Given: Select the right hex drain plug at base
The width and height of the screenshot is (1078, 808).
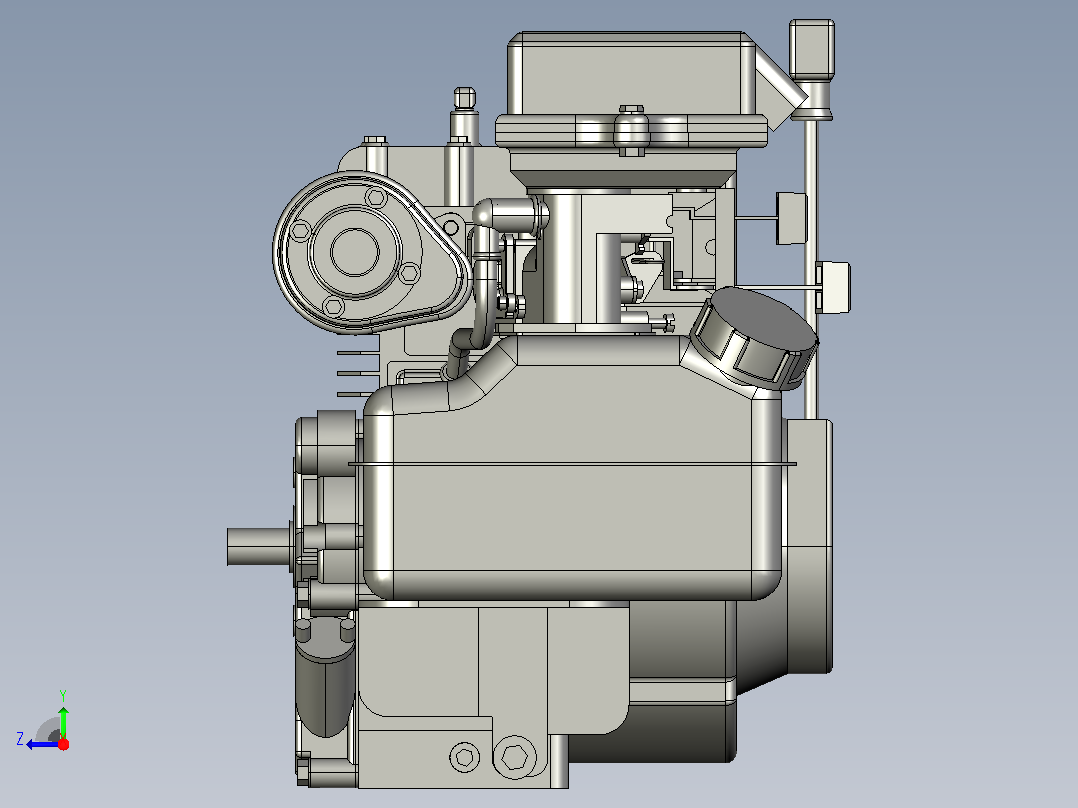Looking at the screenshot, I should 515,757.
